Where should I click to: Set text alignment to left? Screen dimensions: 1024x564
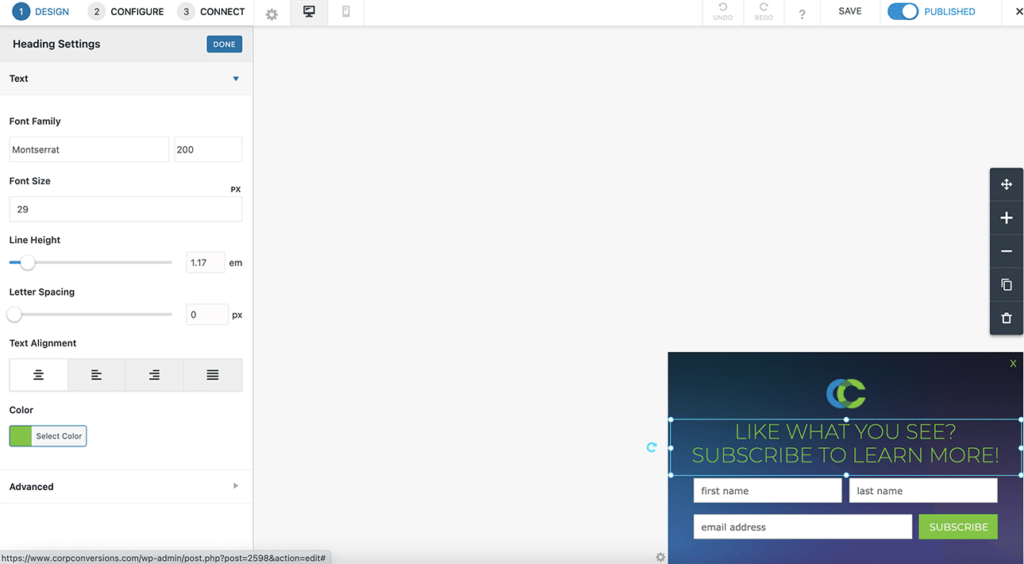click(97, 375)
